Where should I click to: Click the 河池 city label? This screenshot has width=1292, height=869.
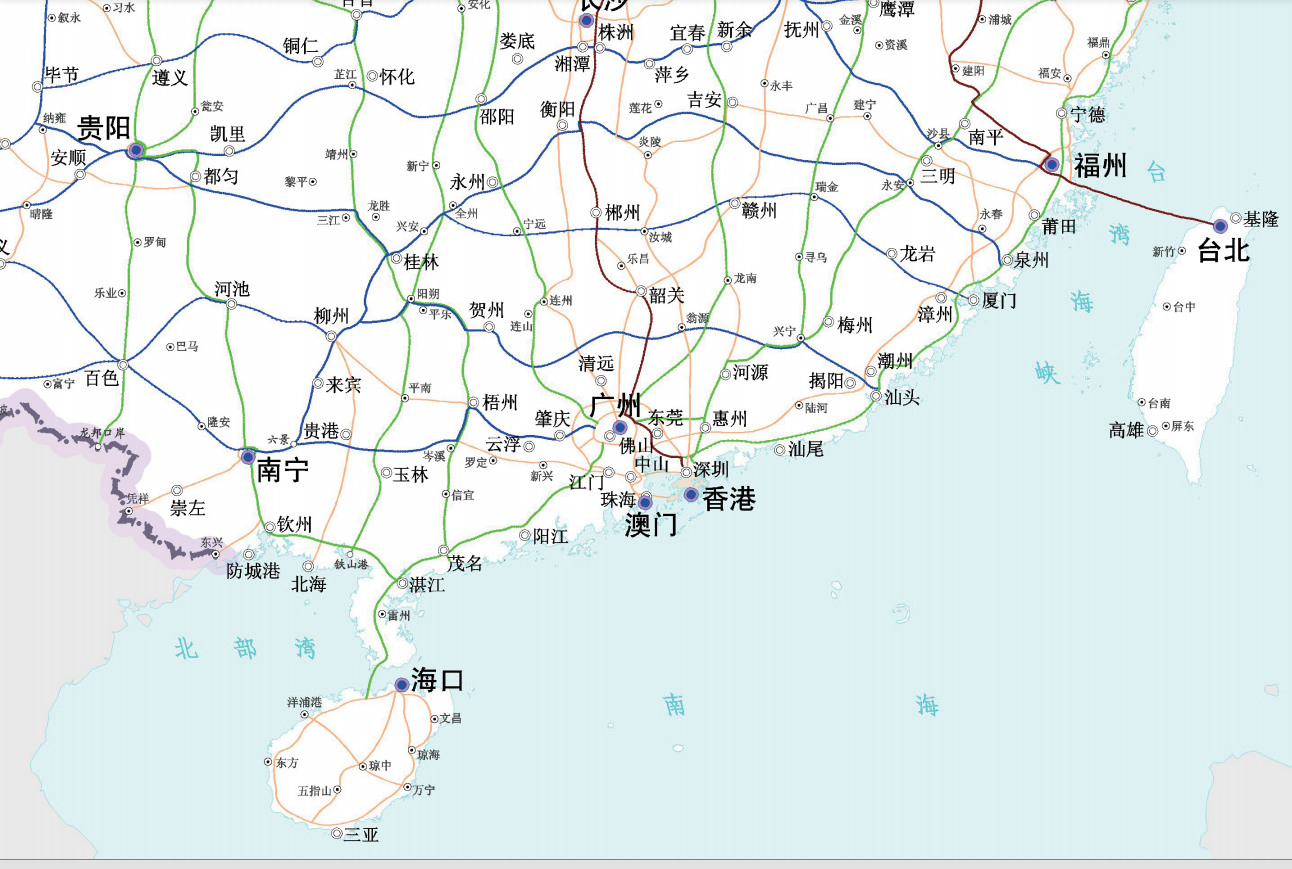(x=232, y=289)
